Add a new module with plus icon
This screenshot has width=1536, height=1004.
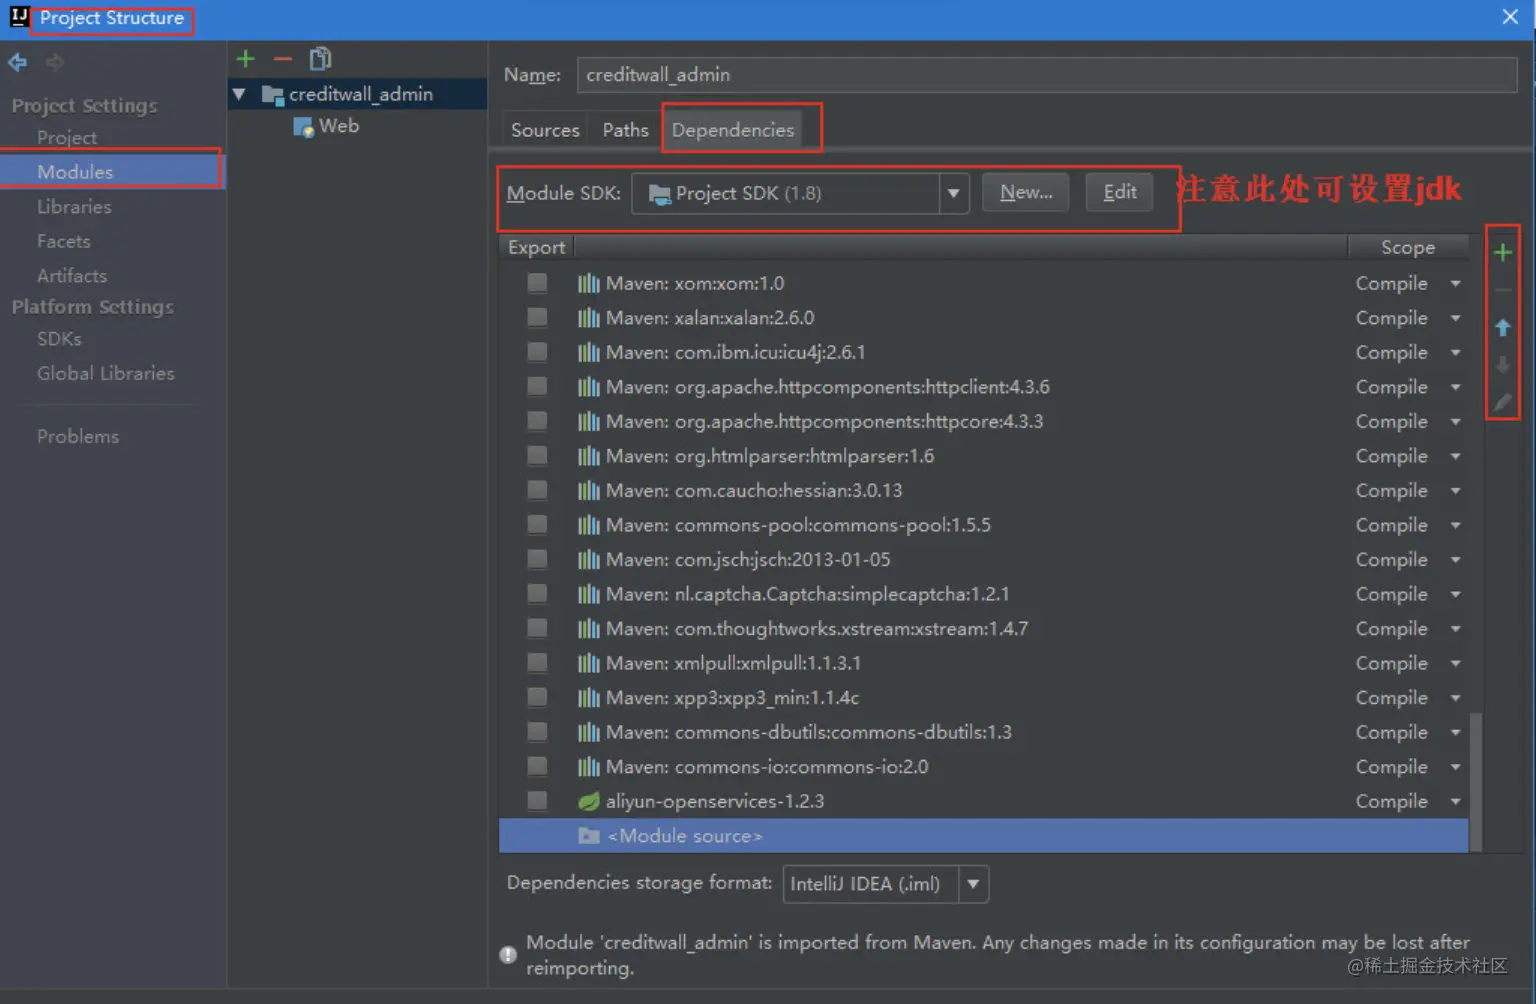tap(246, 59)
